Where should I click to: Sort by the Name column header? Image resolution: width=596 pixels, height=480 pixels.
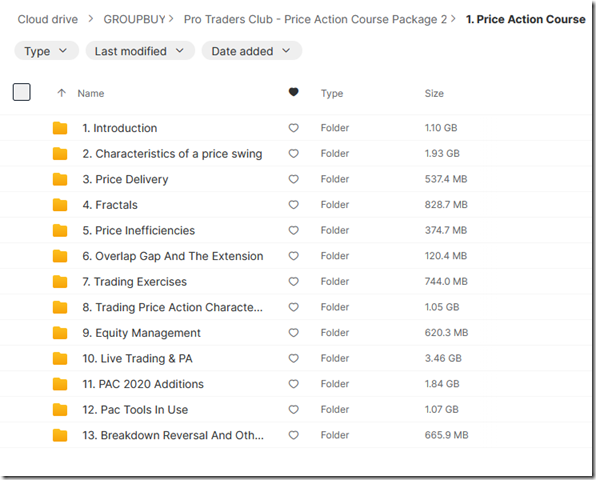91,93
